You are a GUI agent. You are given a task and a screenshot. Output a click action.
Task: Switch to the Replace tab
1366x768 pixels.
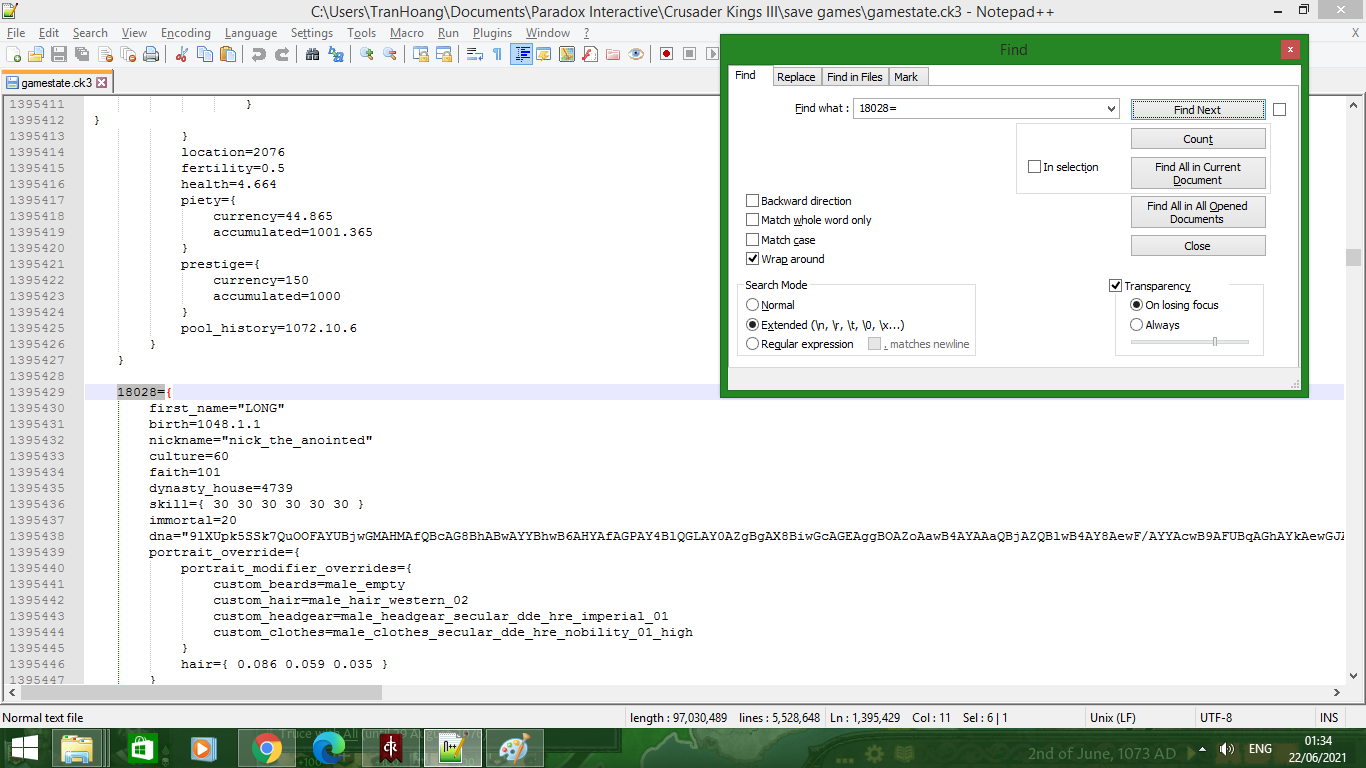pyautogui.click(x=796, y=77)
